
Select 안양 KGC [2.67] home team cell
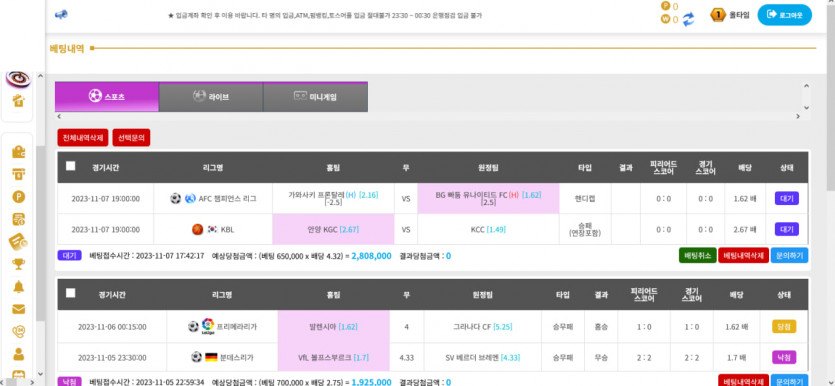click(x=333, y=229)
